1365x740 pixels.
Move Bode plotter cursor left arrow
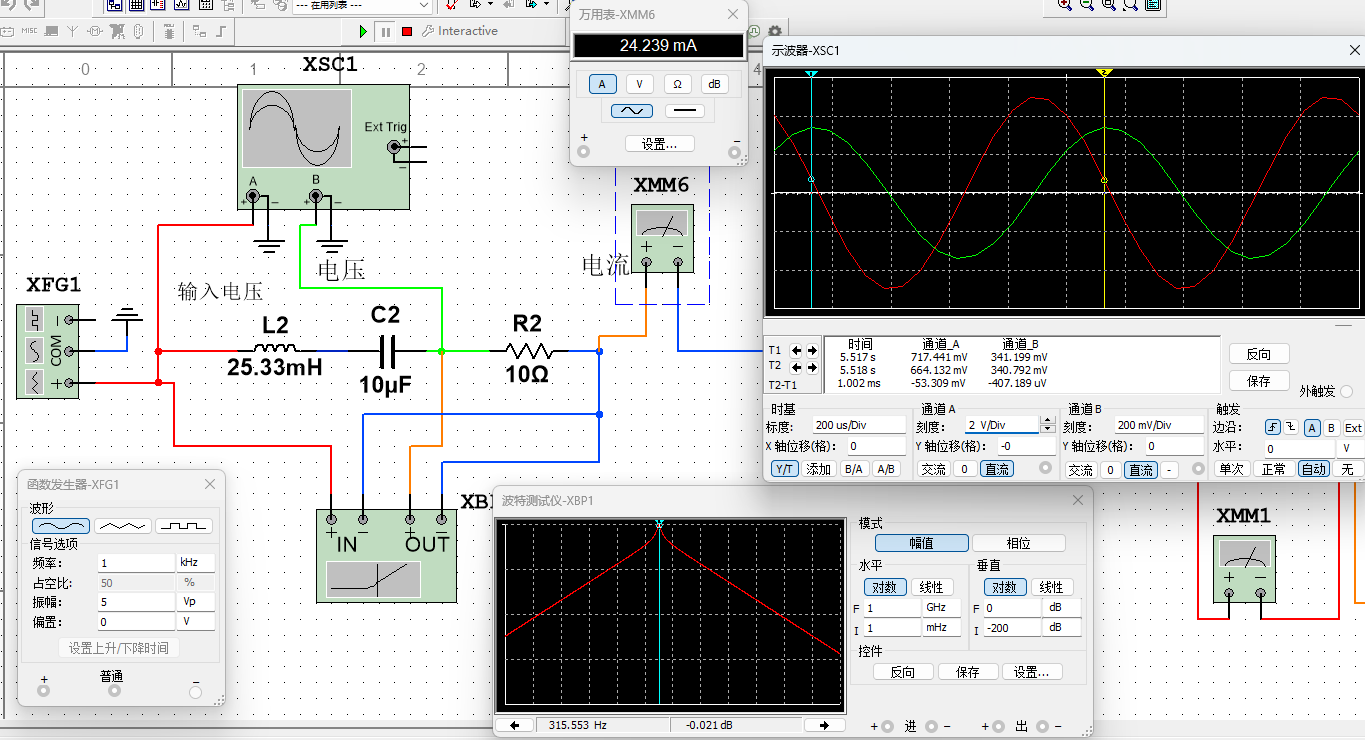tap(515, 726)
